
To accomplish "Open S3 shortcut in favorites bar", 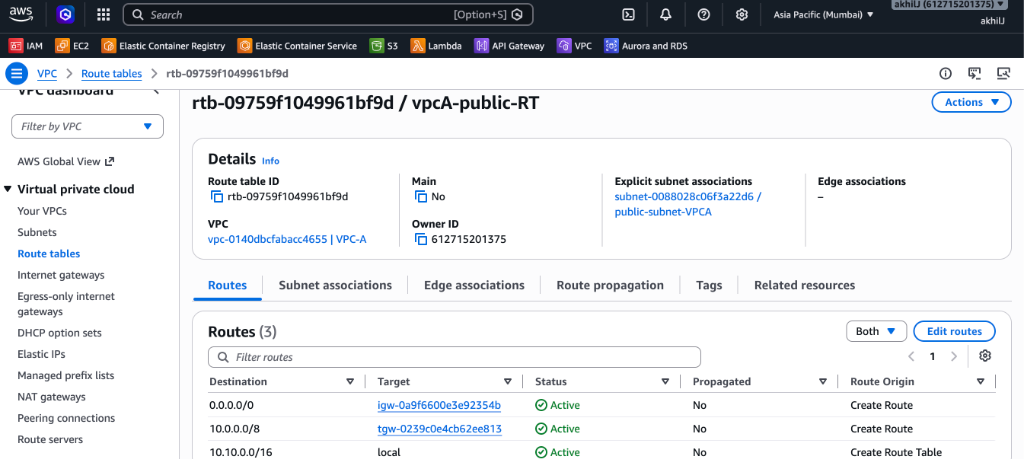I will point(383,46).
